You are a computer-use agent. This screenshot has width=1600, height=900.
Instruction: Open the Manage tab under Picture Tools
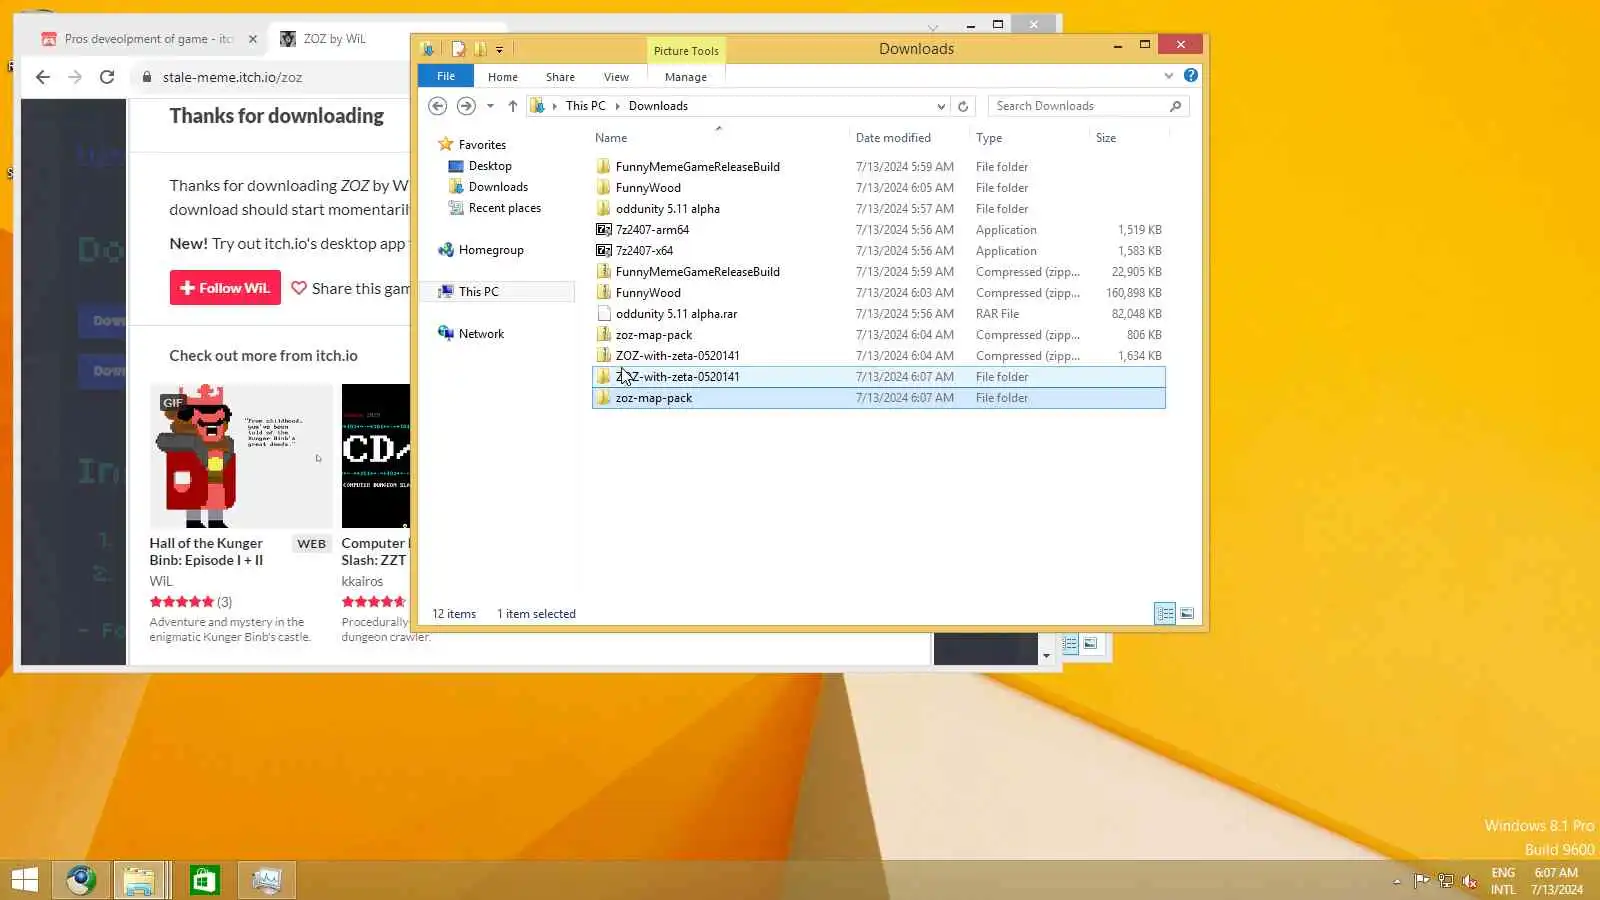point(686,77)
